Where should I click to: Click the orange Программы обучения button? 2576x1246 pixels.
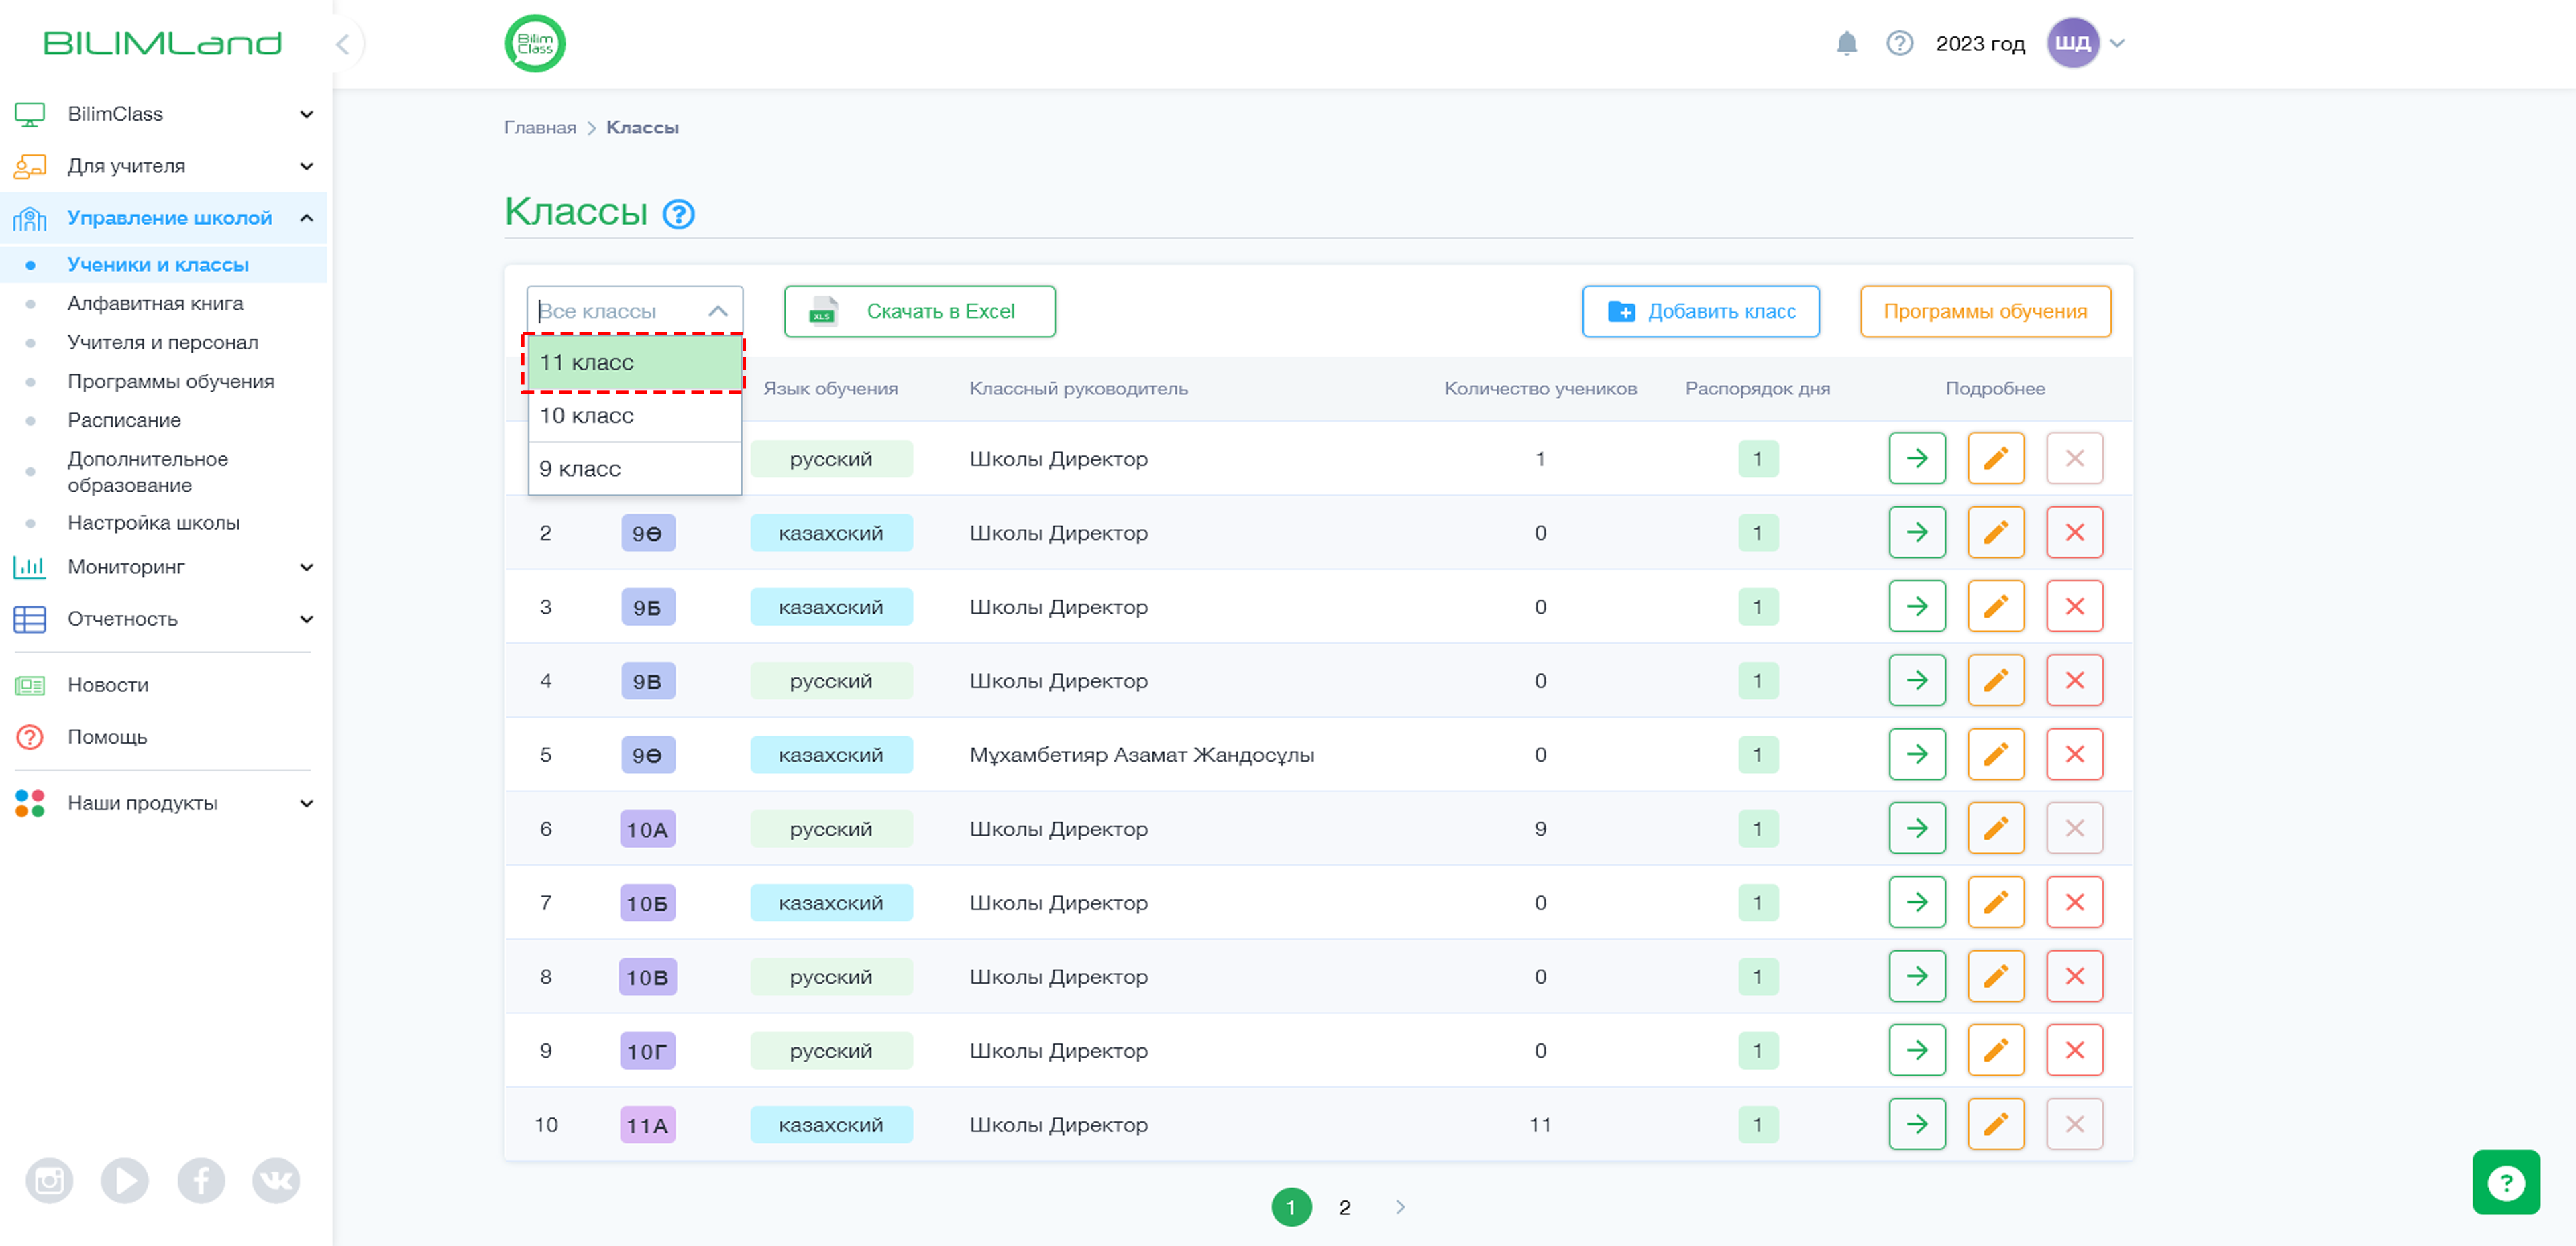(x=1985, y=311)
